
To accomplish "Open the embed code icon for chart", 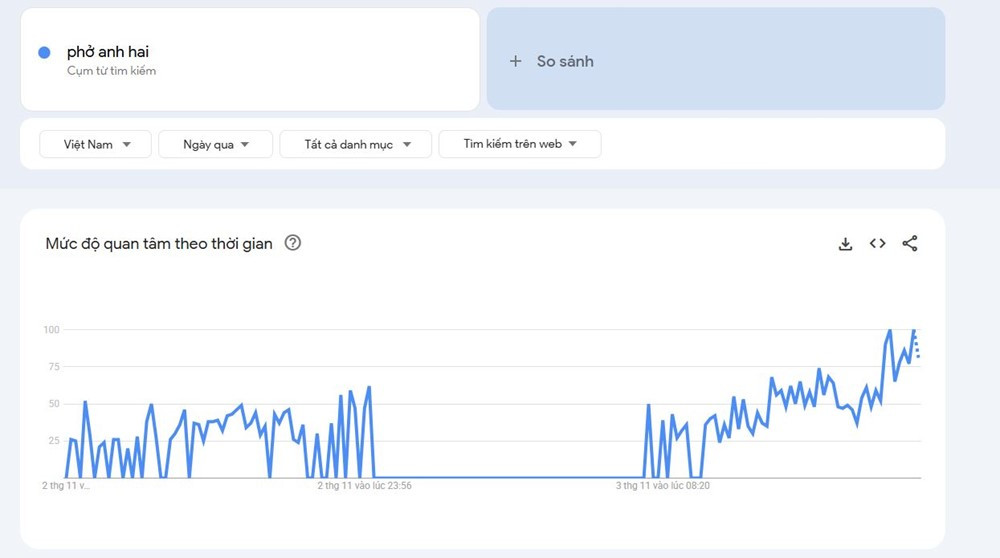I will click(878, 243).
